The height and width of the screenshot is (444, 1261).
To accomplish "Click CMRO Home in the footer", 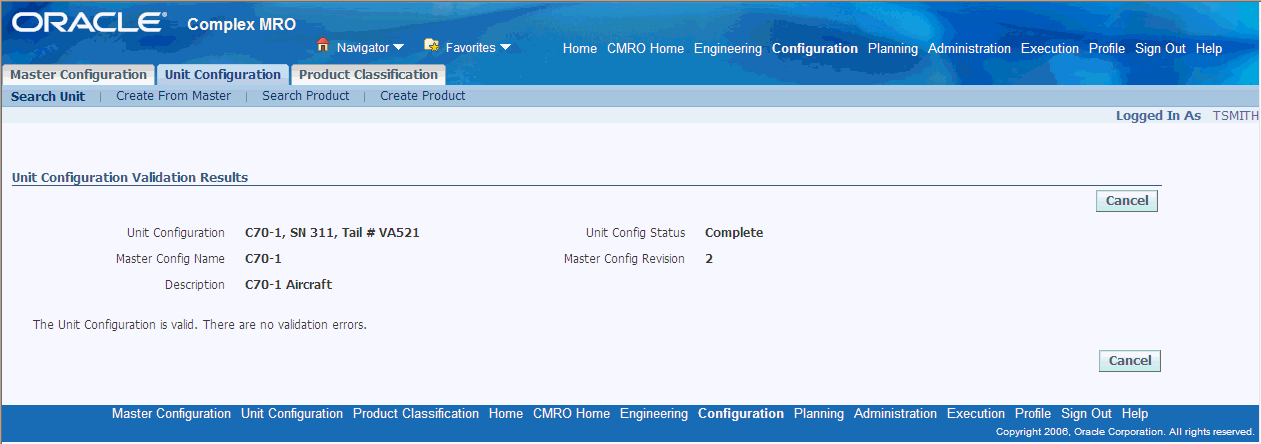I will point(571,414).
